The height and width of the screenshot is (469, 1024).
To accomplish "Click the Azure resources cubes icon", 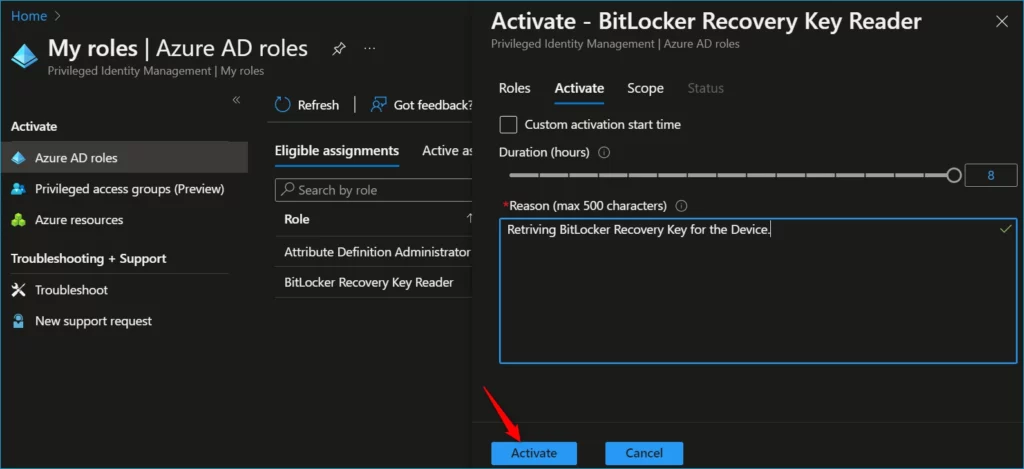I will pyautogui.click(x=18, y=220).
